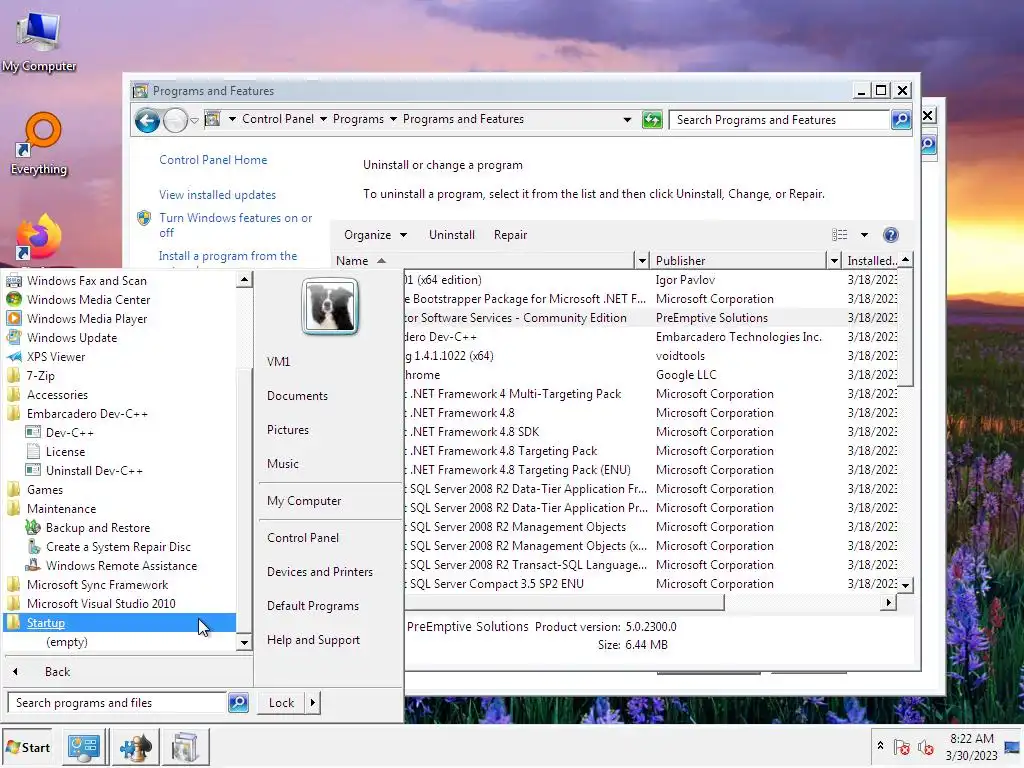The image size is (1024, 768).
Task: Focus the Search programs and files box
Action: click(x=118, y=703)
